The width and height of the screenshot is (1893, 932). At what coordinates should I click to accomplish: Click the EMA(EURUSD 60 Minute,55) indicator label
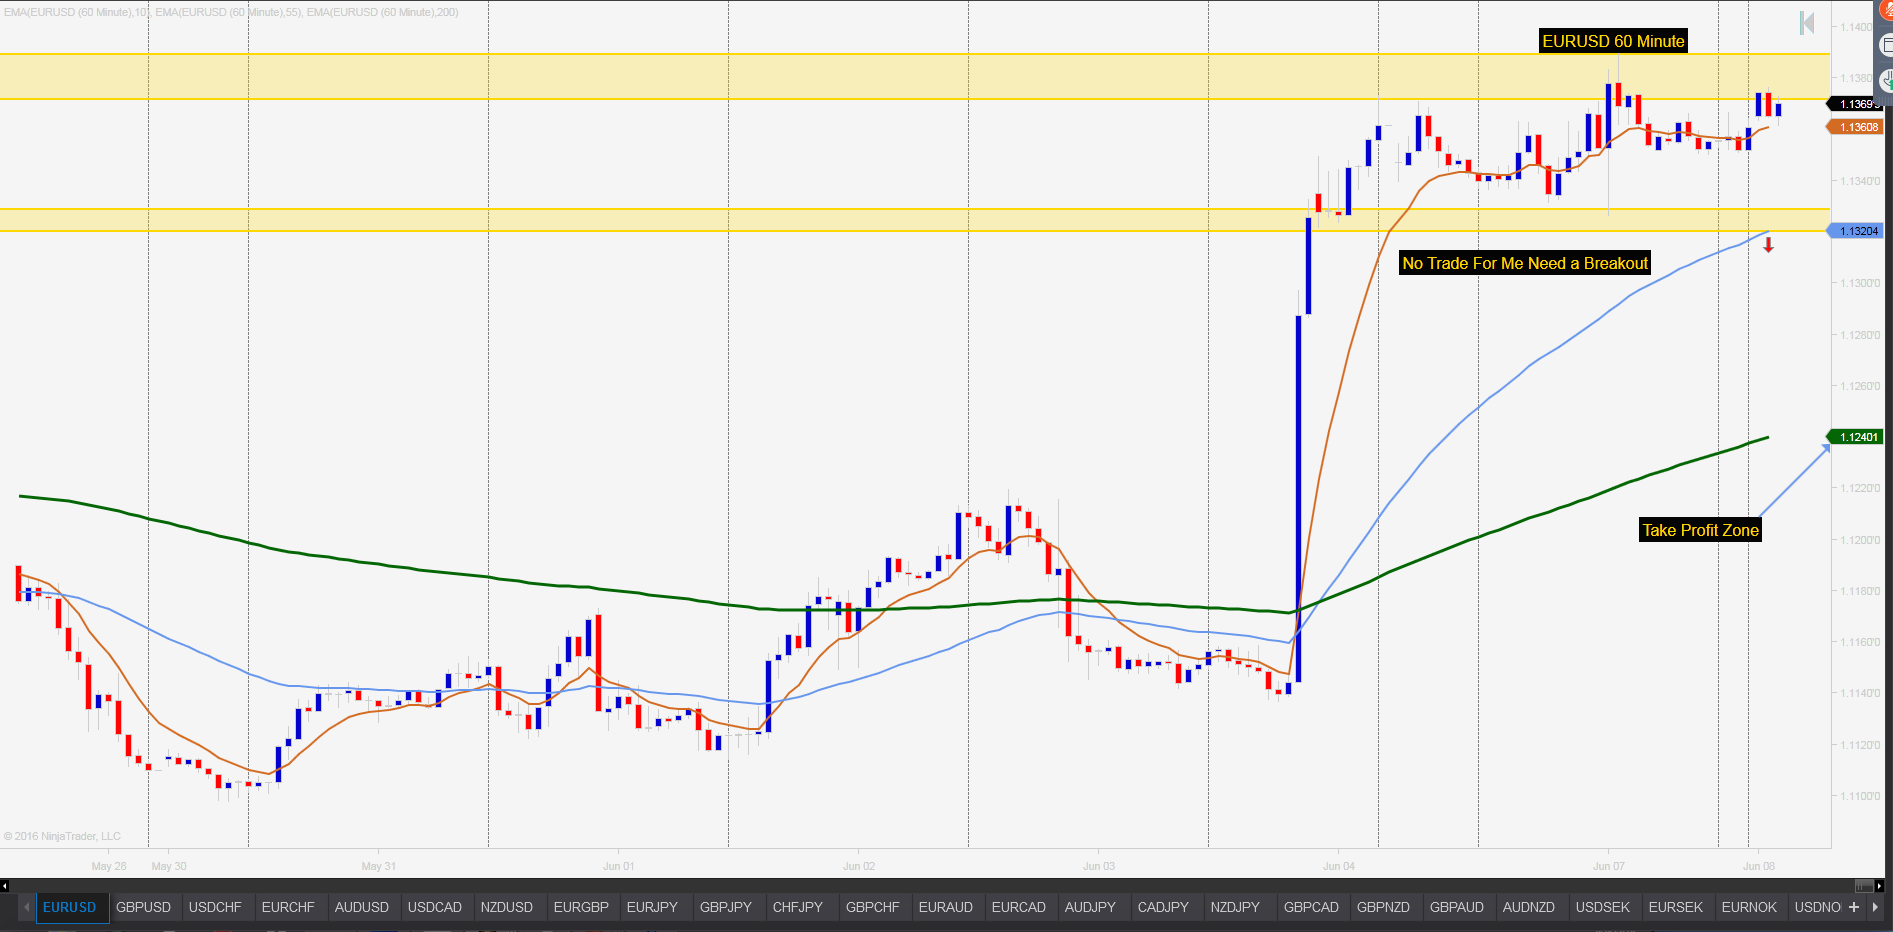point(229,12)
